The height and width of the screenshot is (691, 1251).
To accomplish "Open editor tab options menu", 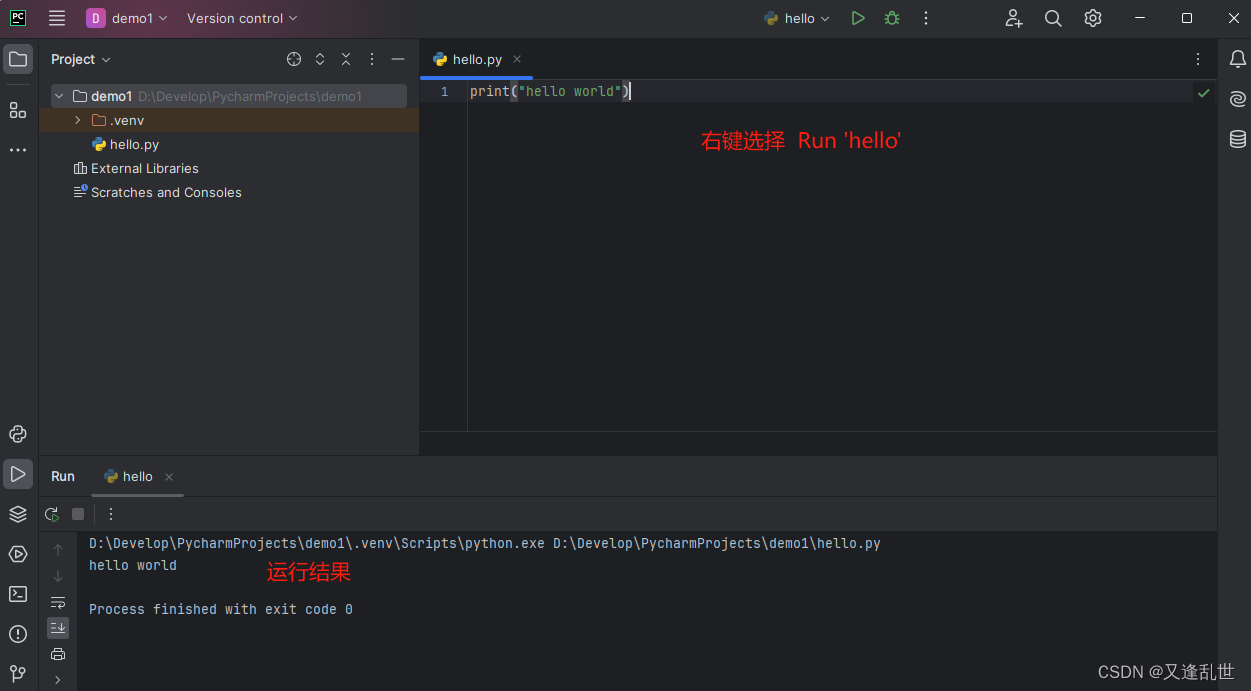I will pos(1198,59).
